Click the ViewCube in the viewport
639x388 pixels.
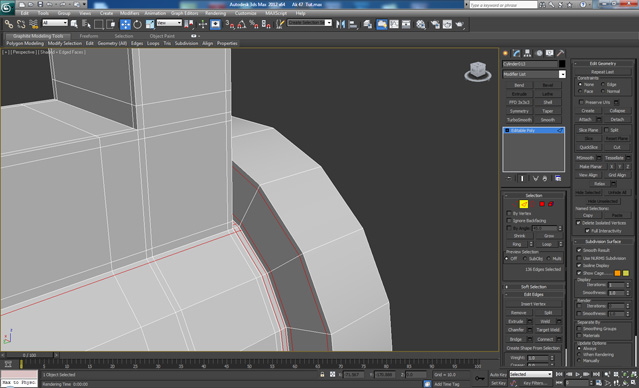(478, 71)
